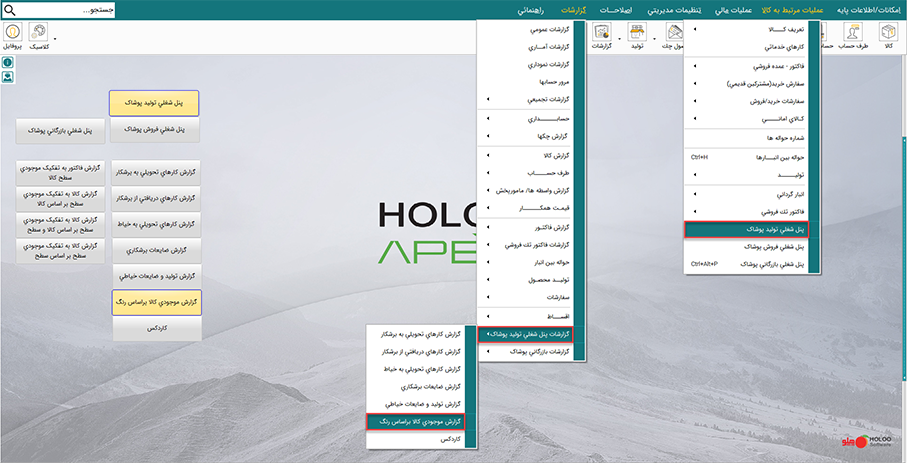The height and width of the screenshot is (463, 907).
Task: Choose حواله بین انبارها menu entry
Action: click(x=746, y=157)
